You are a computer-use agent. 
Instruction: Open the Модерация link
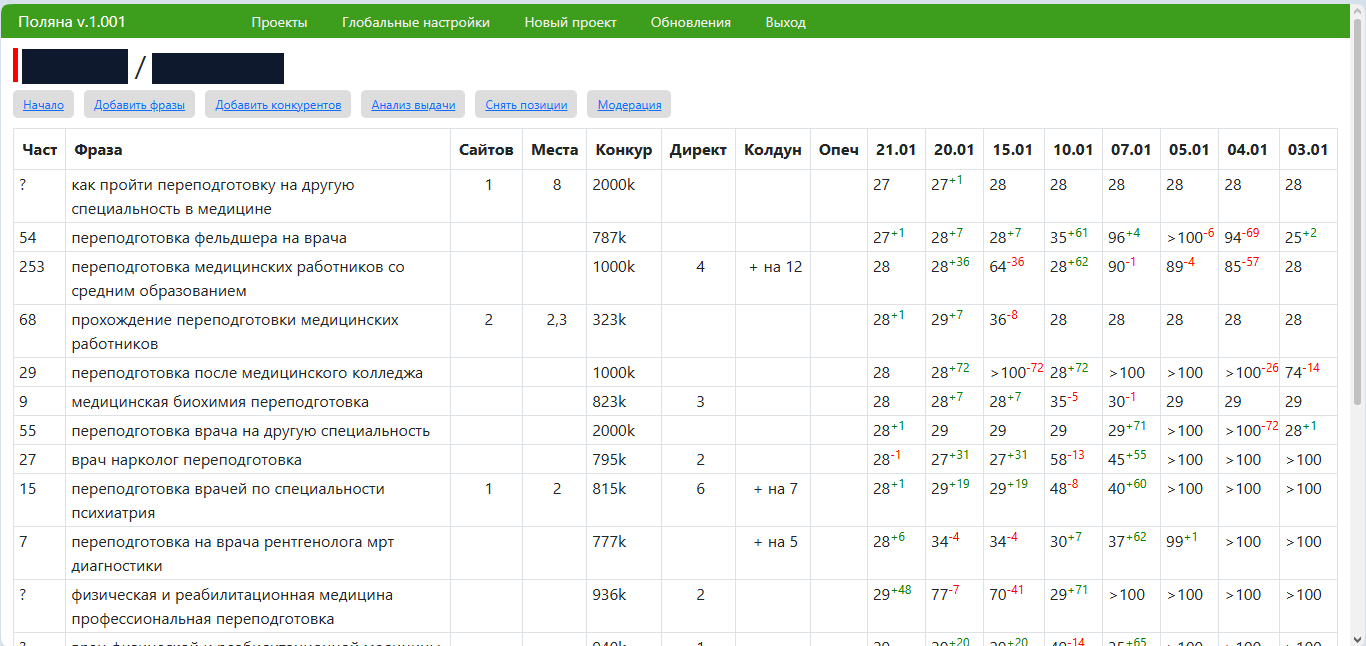[629, 105]
